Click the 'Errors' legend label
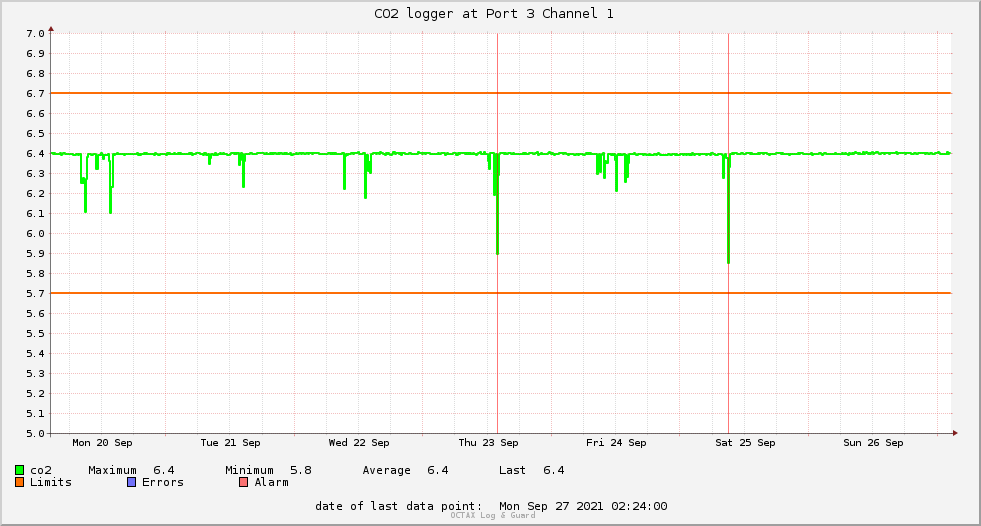This screenshot has width=981, height=526. tap(163, 482)
